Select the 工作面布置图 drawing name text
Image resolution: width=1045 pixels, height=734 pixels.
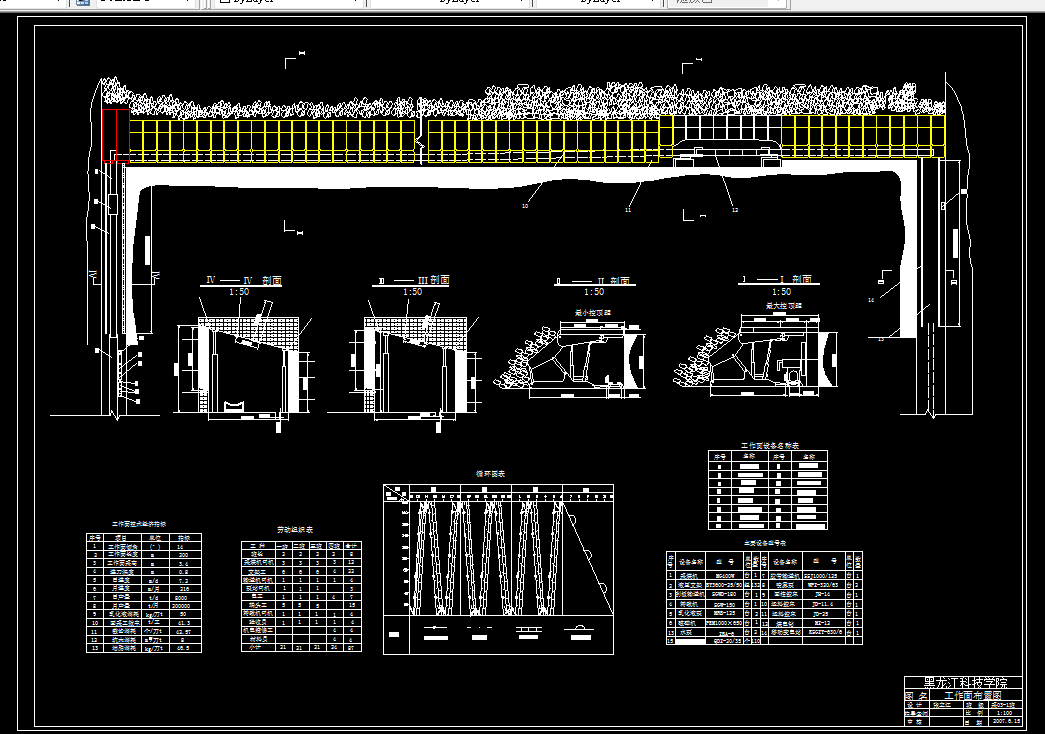[972, 695]
